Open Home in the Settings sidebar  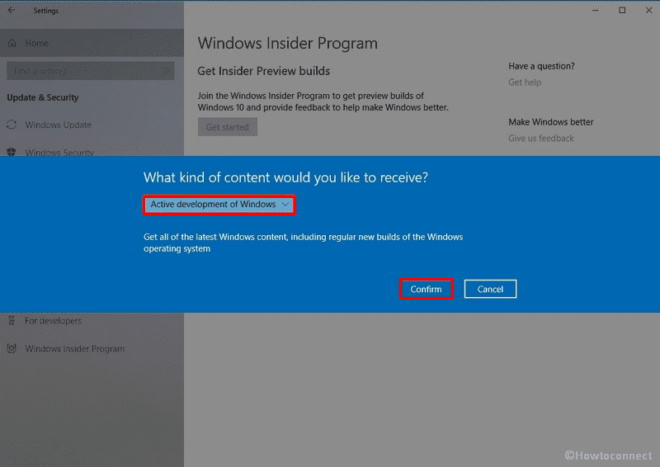(92, 43)
